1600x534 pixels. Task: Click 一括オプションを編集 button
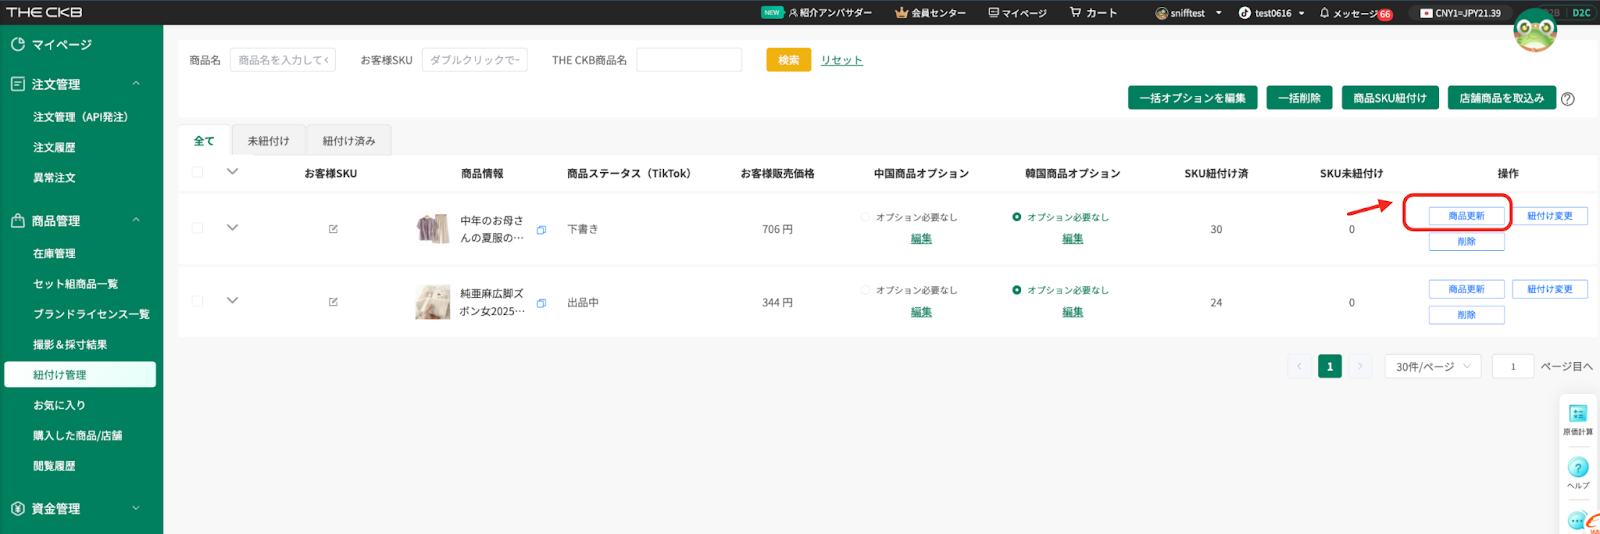(1193, 98)
